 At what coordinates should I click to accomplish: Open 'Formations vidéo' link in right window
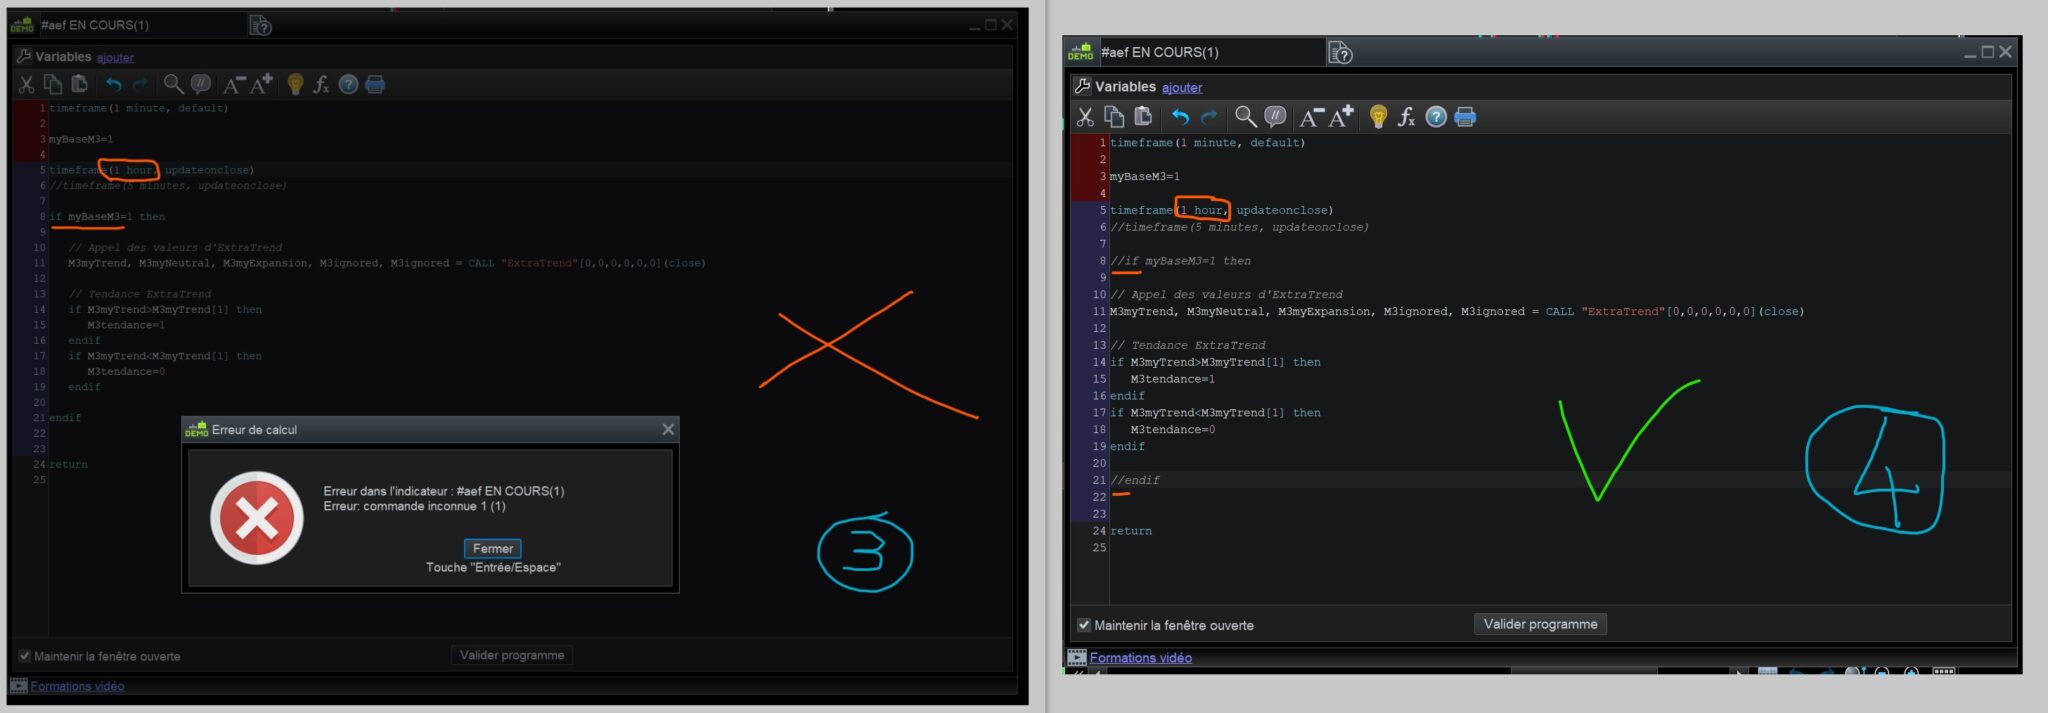point(1140,658)
